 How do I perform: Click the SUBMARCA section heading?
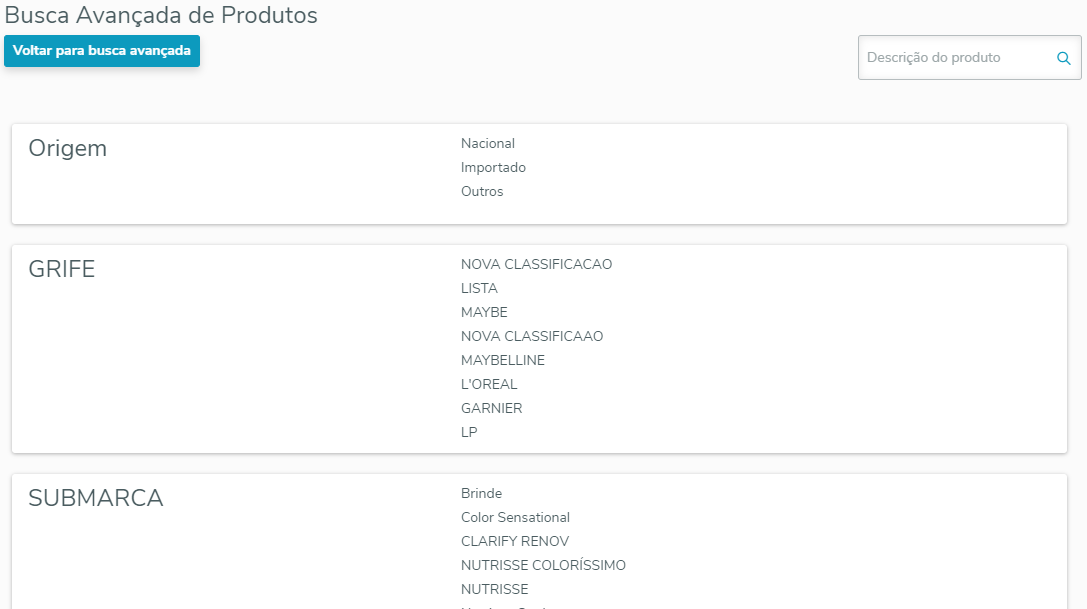[x=96, y=499]
